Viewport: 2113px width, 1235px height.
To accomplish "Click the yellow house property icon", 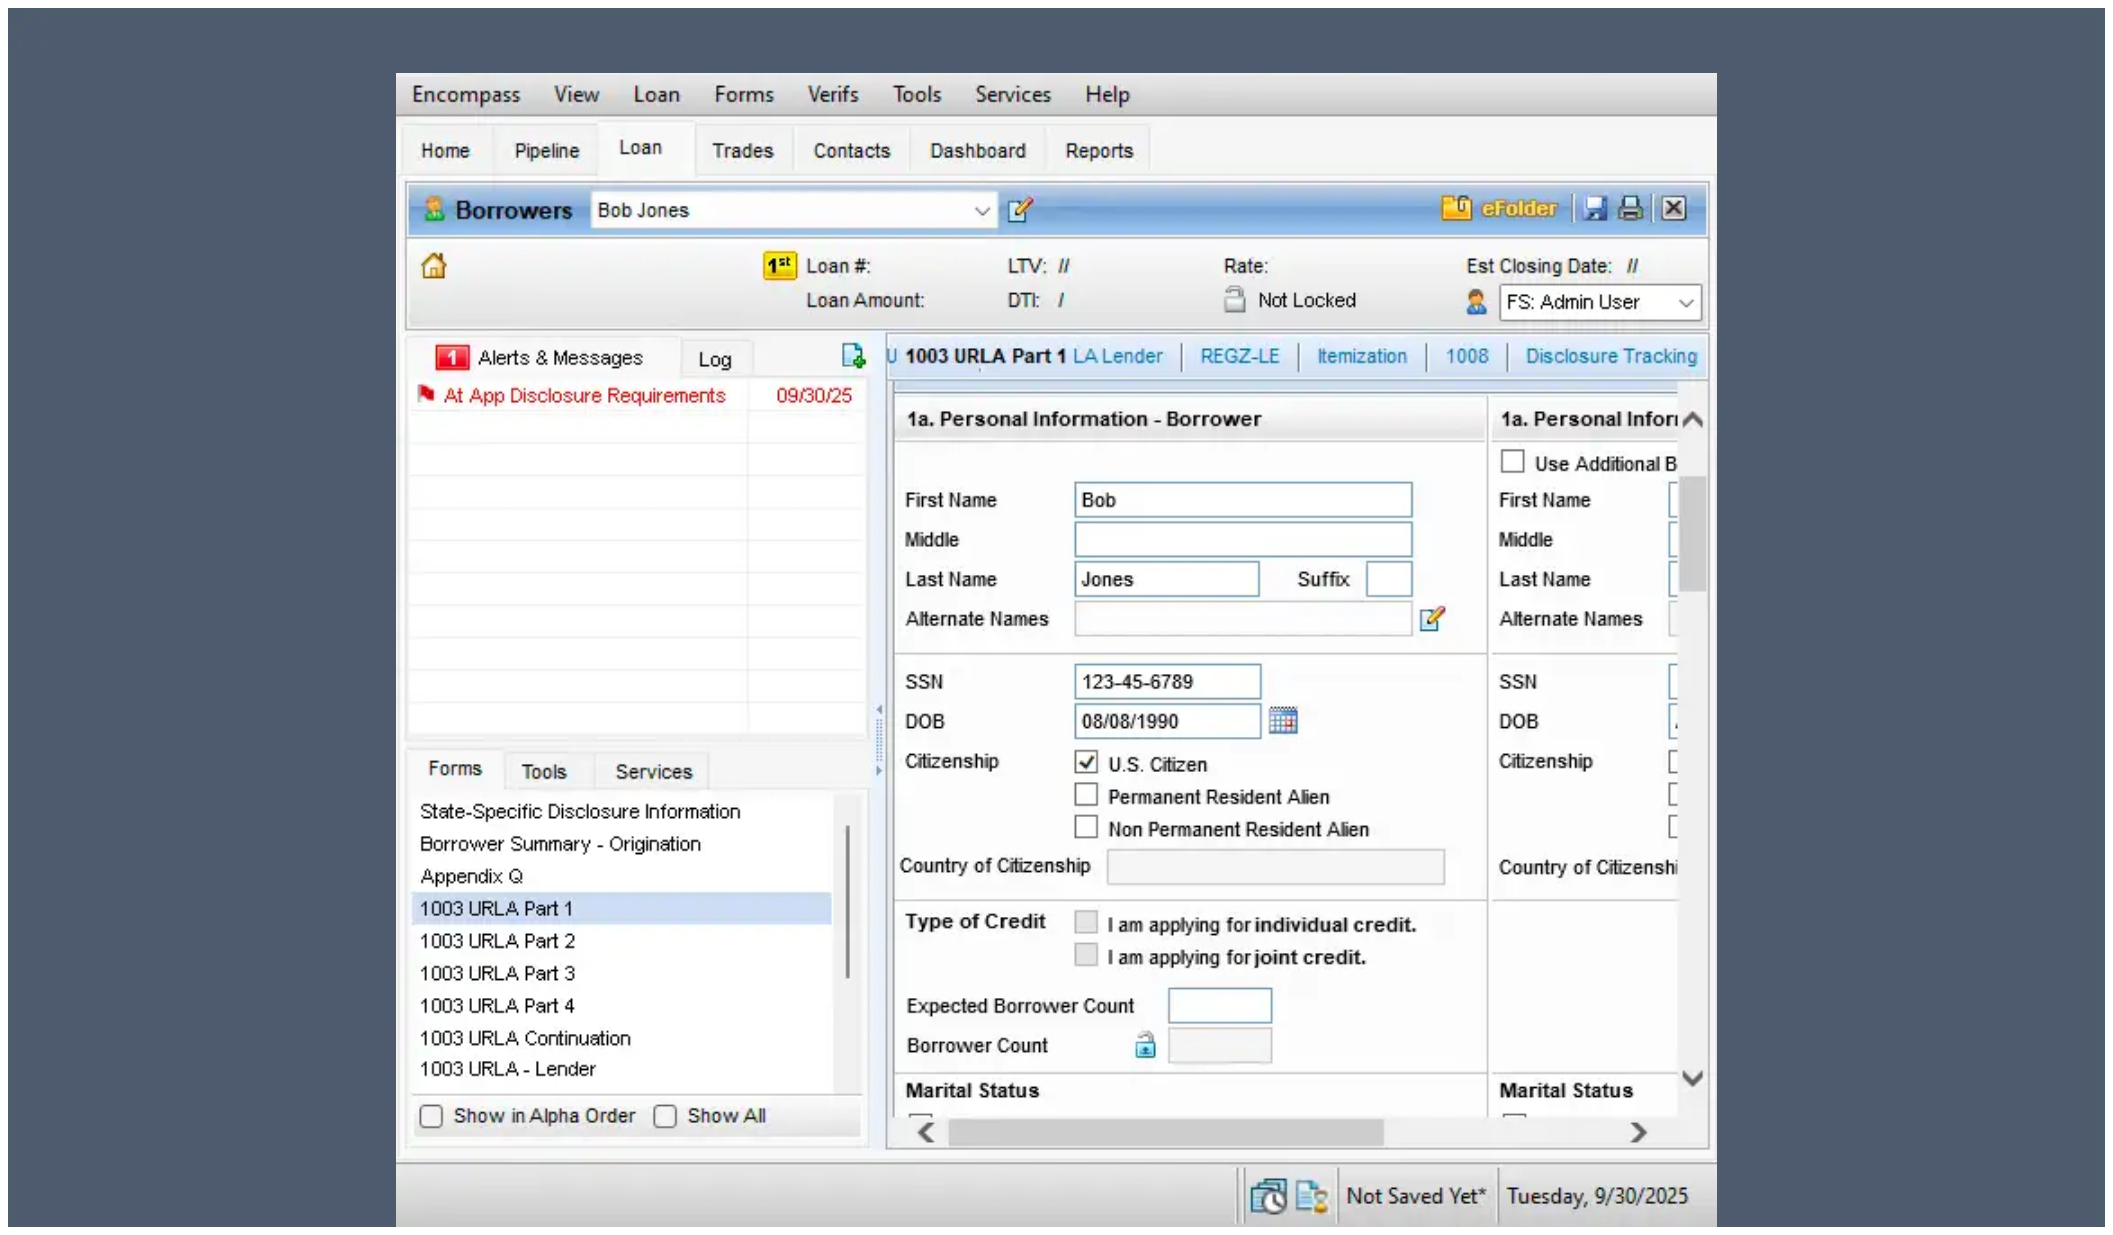I will tap(434, 266).
